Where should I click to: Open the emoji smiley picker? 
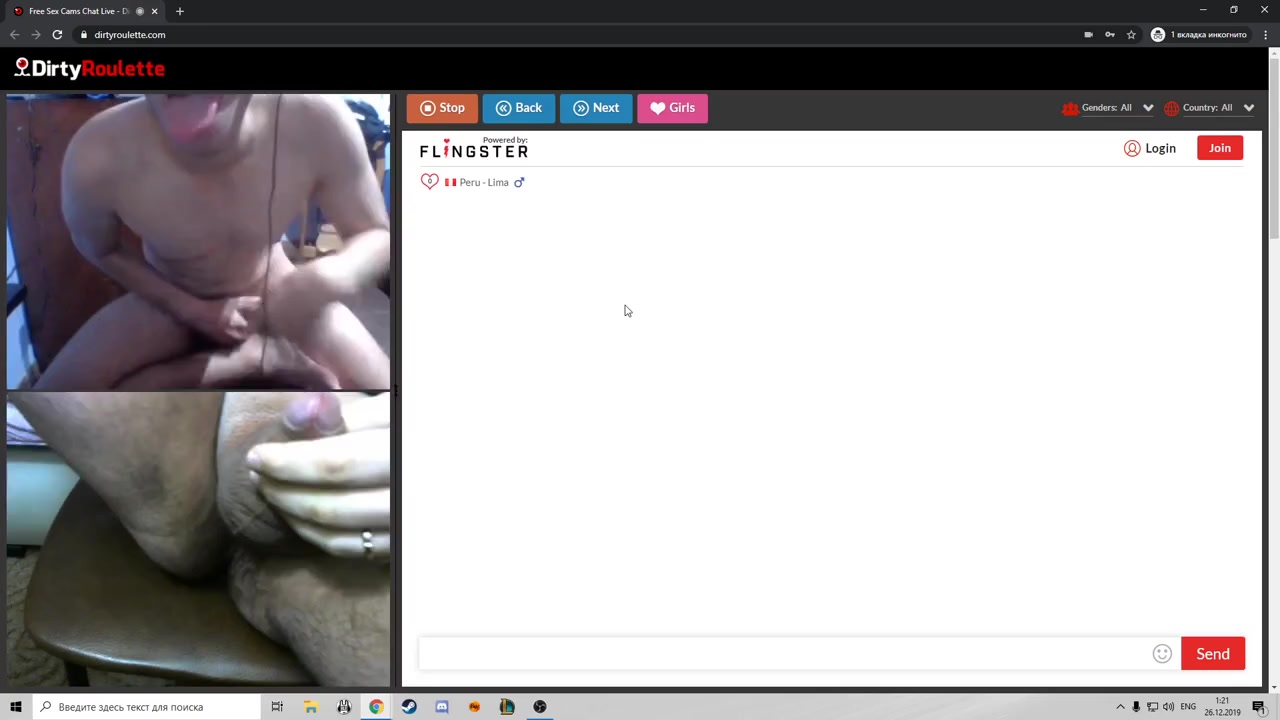pos(1162,654)
